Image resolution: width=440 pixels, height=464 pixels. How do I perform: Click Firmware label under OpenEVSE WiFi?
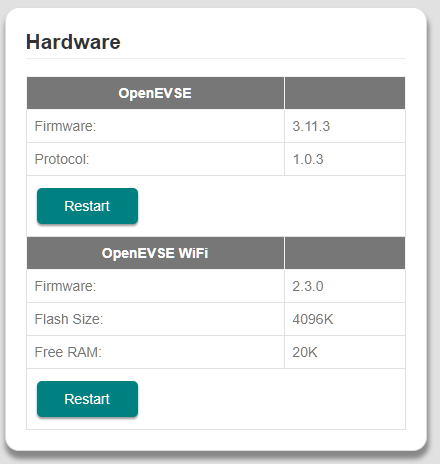coord(65,286)
